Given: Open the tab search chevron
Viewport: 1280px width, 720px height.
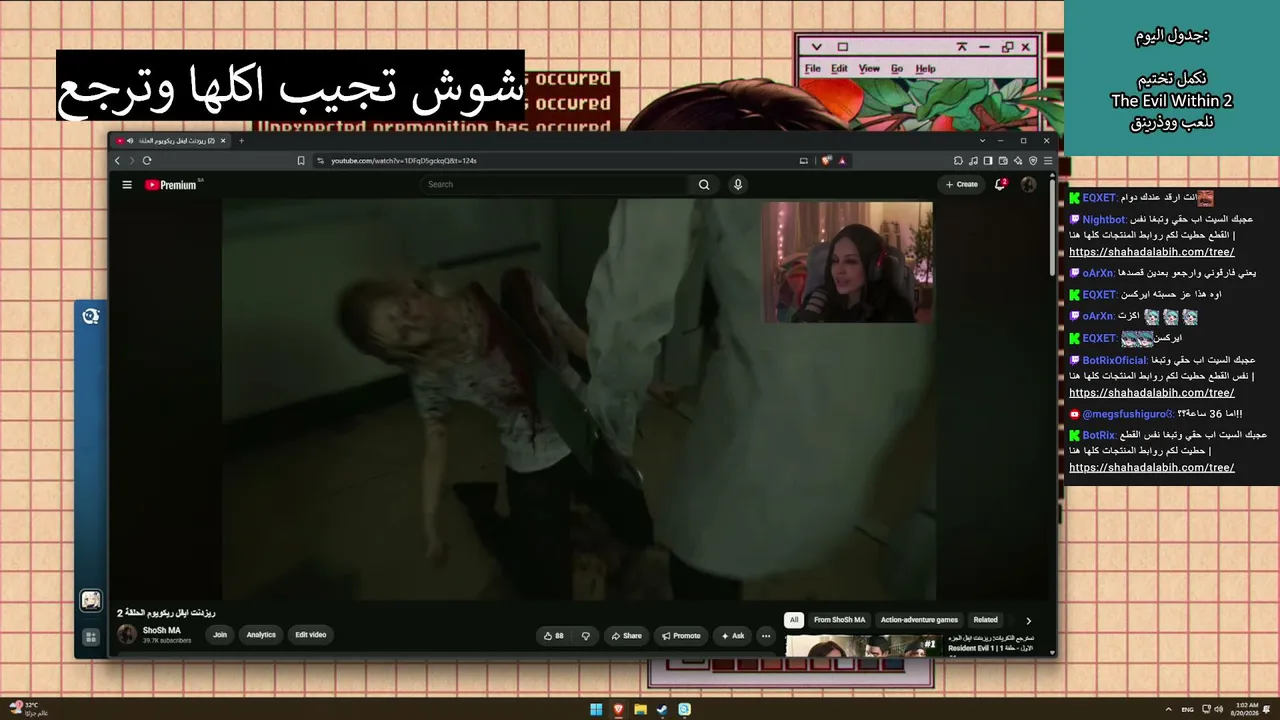Looking at the screenshot, I should (x=983, y=141).
